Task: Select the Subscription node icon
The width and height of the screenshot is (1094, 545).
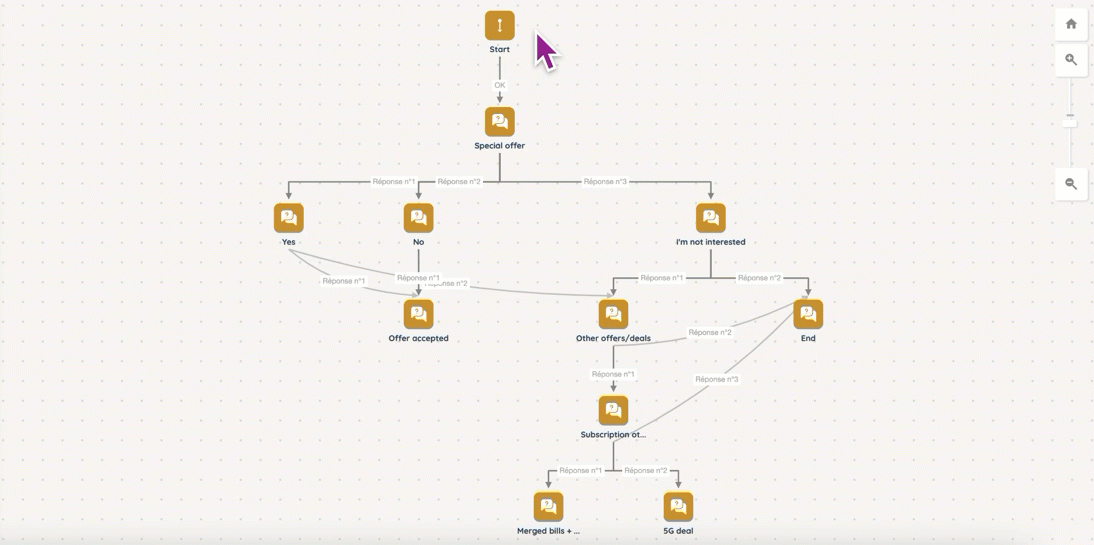Action: [613, 410]
